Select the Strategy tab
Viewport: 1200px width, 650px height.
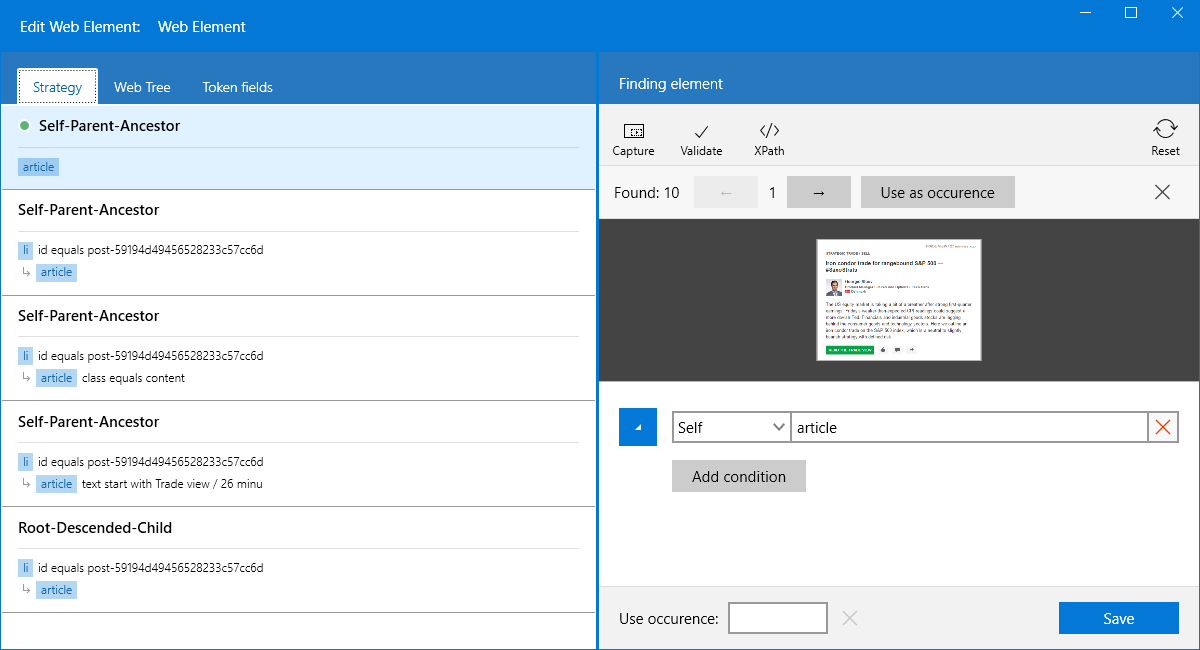point(57,87)
